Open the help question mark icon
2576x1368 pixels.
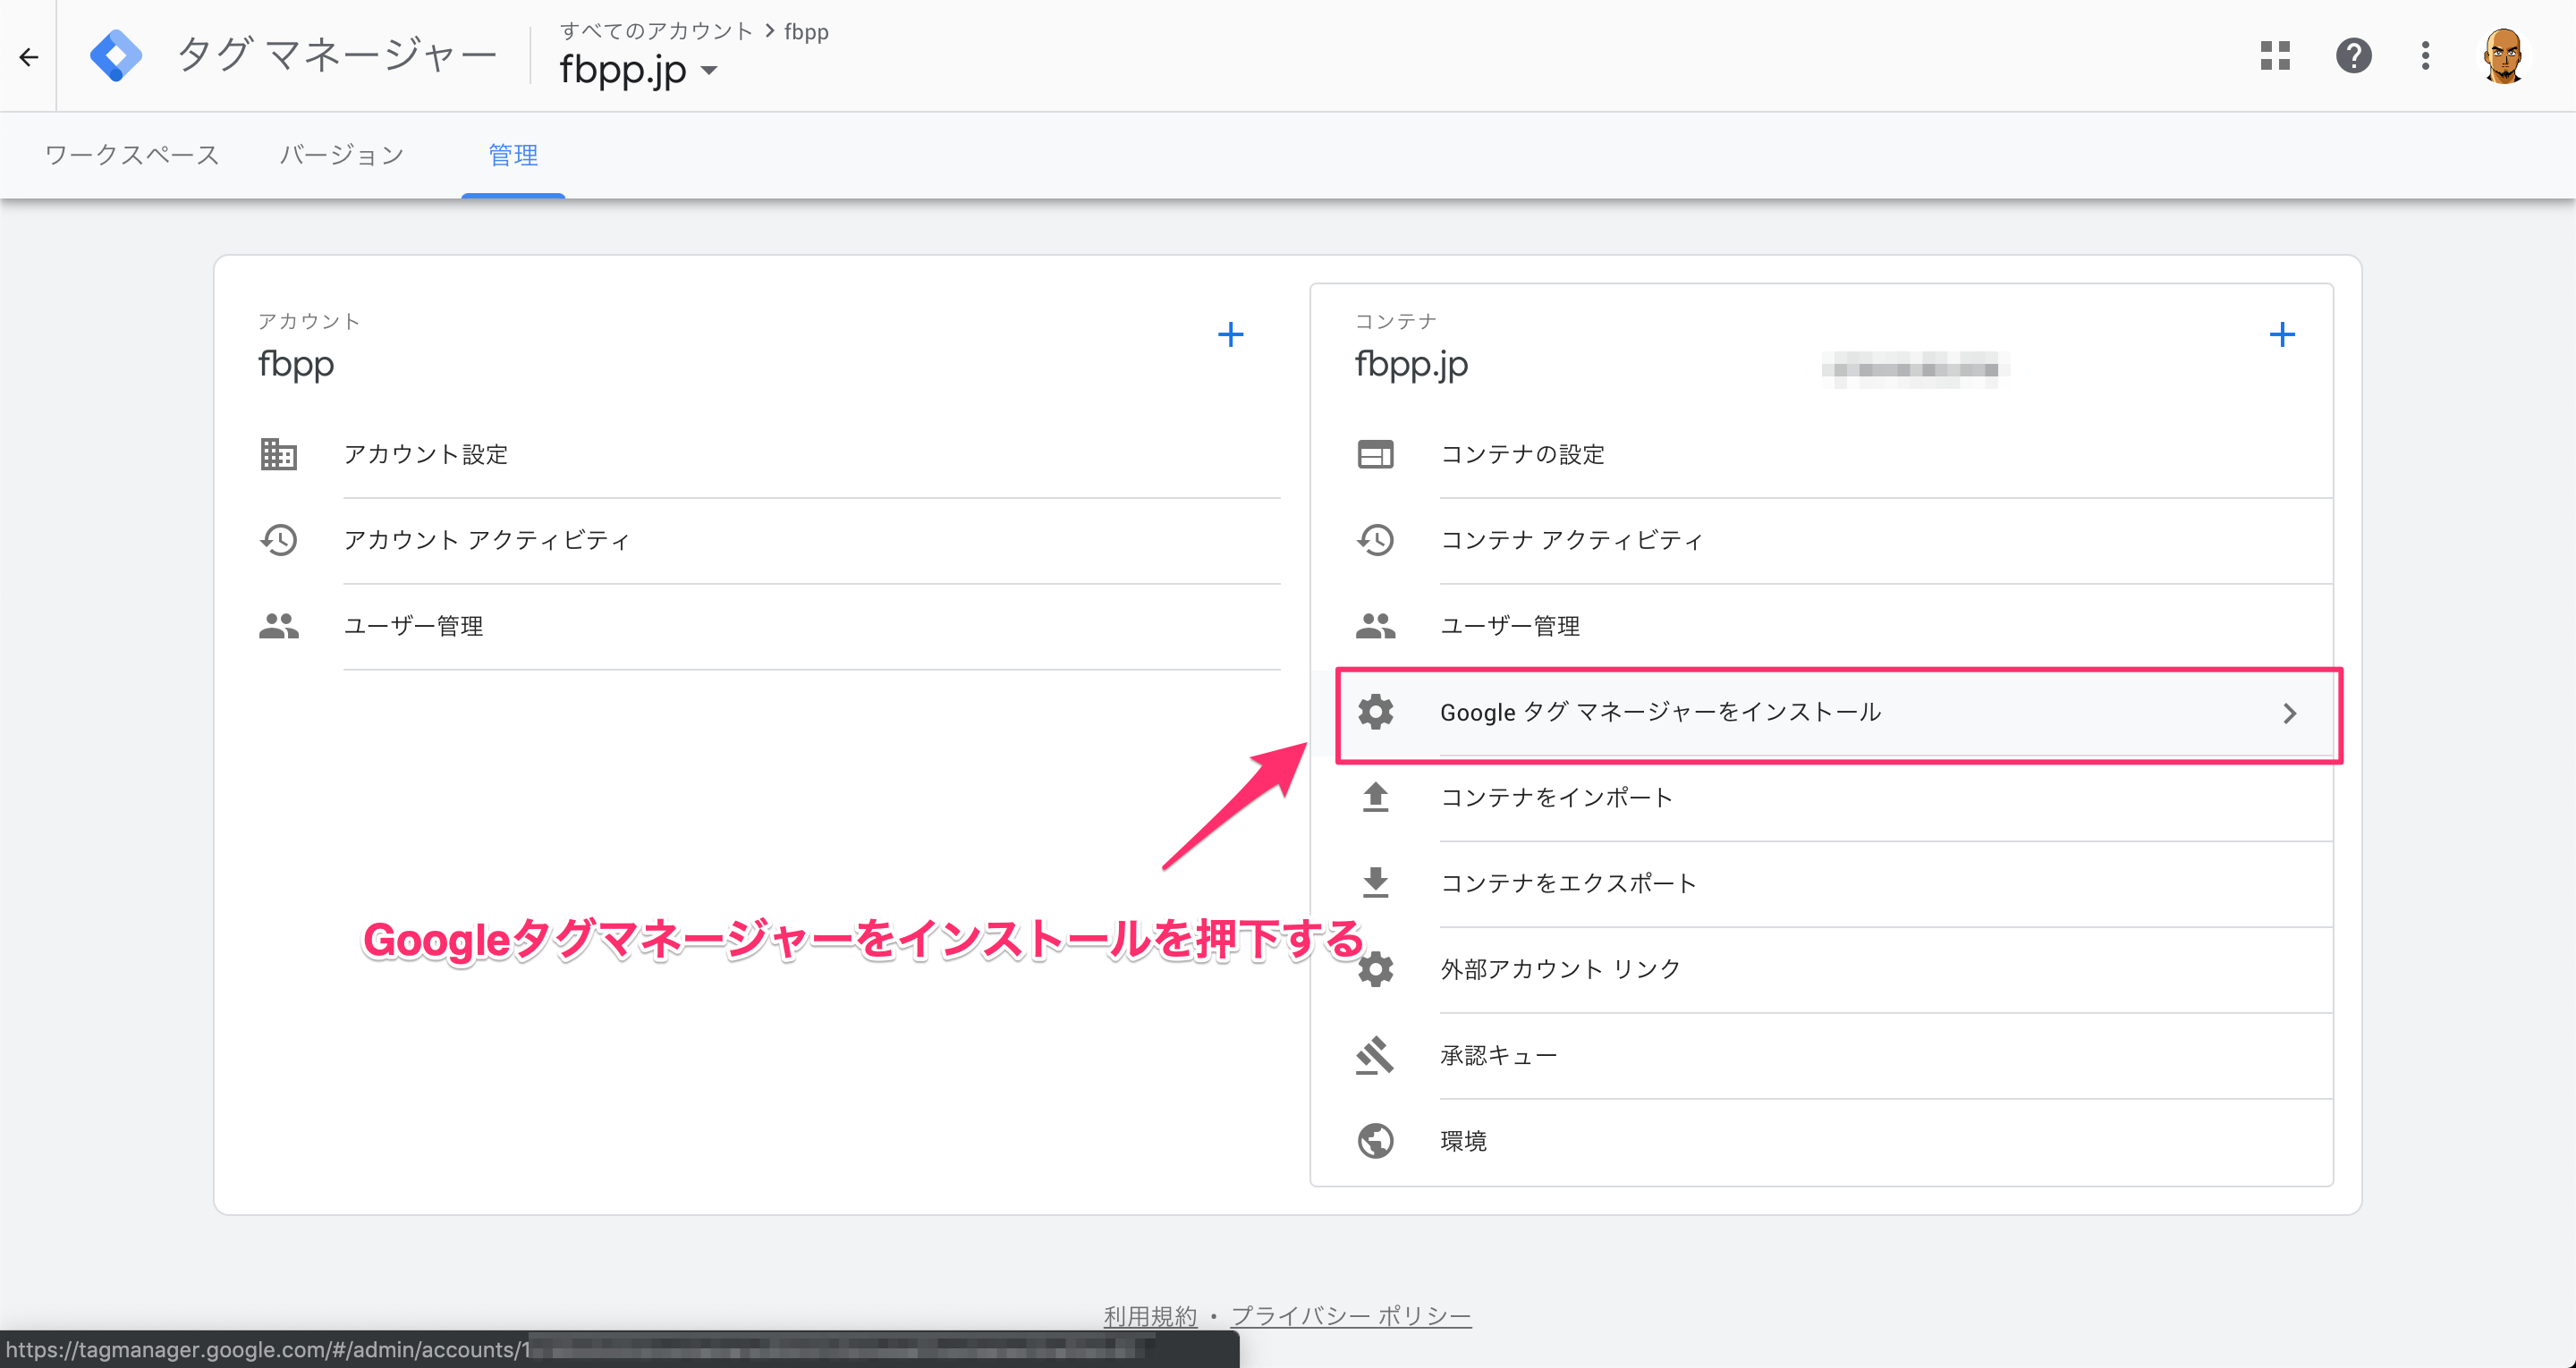pyautogui.click(x=2353, y=55)
